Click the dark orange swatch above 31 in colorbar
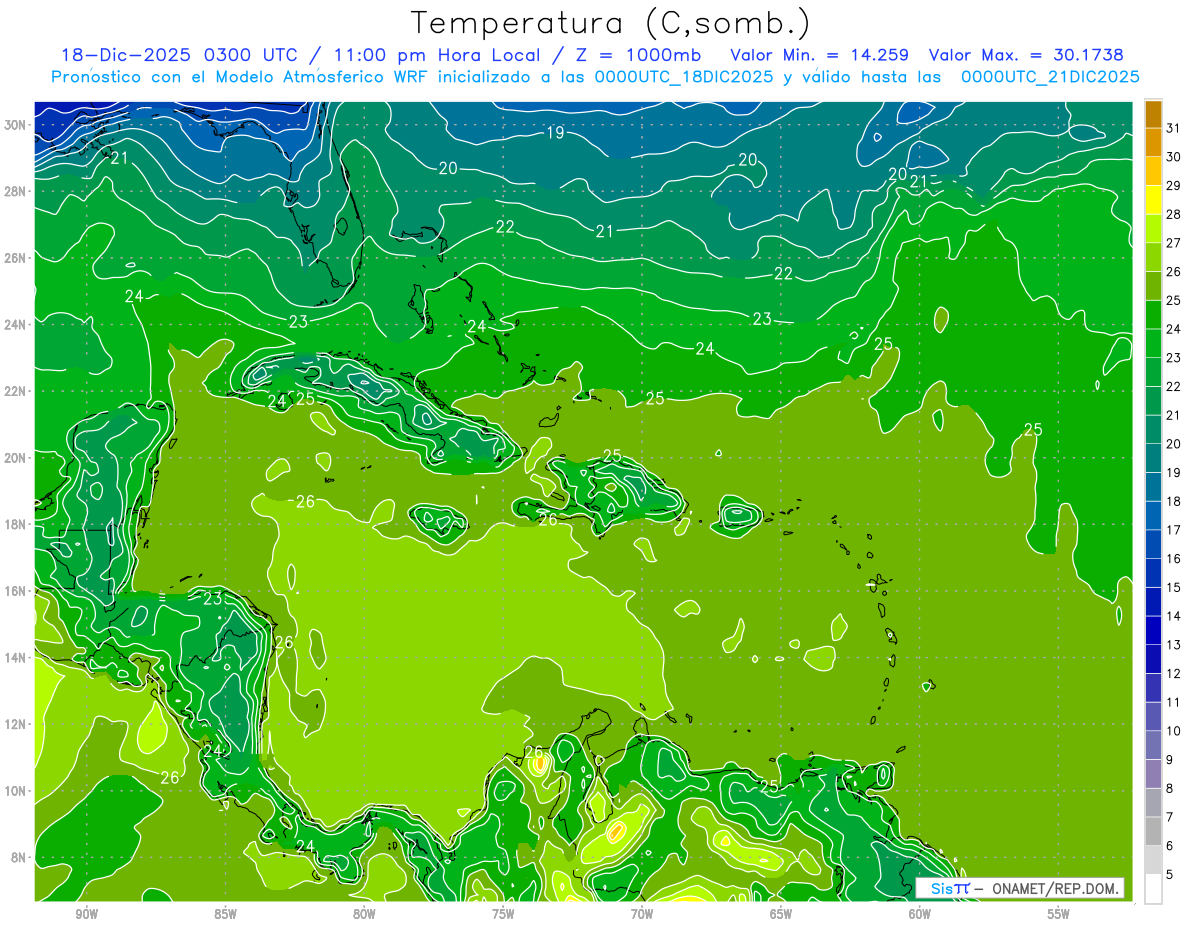 click(1153, 114)
